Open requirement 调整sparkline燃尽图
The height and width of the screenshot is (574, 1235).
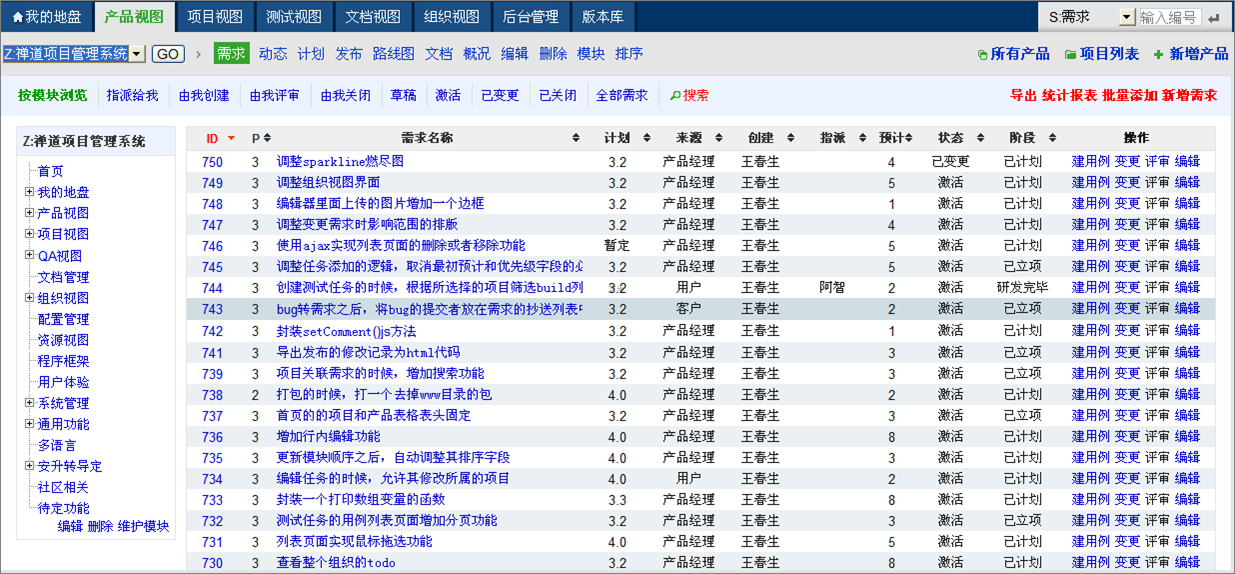point(340,162)
